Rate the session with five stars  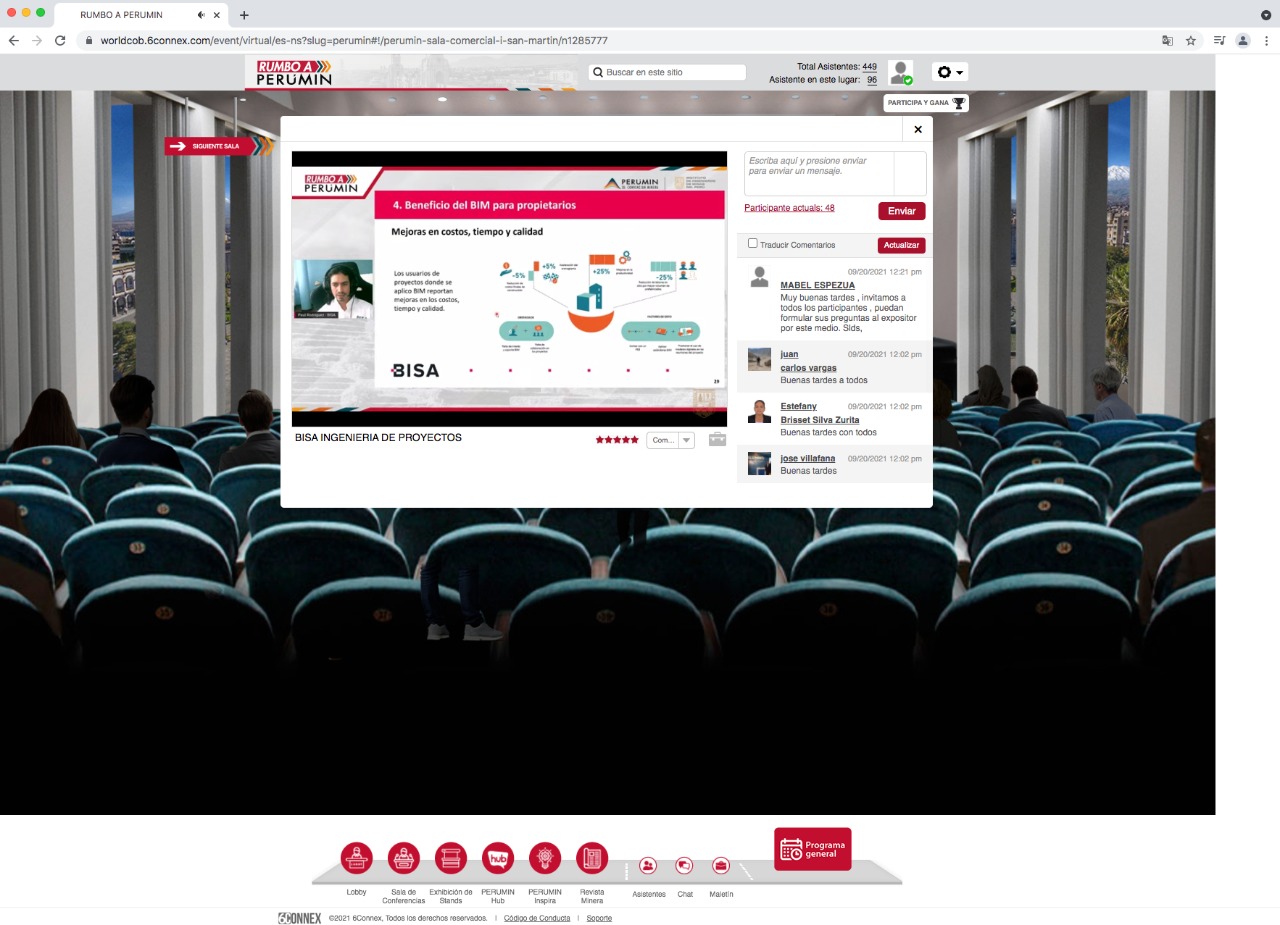tap(617, 440)
